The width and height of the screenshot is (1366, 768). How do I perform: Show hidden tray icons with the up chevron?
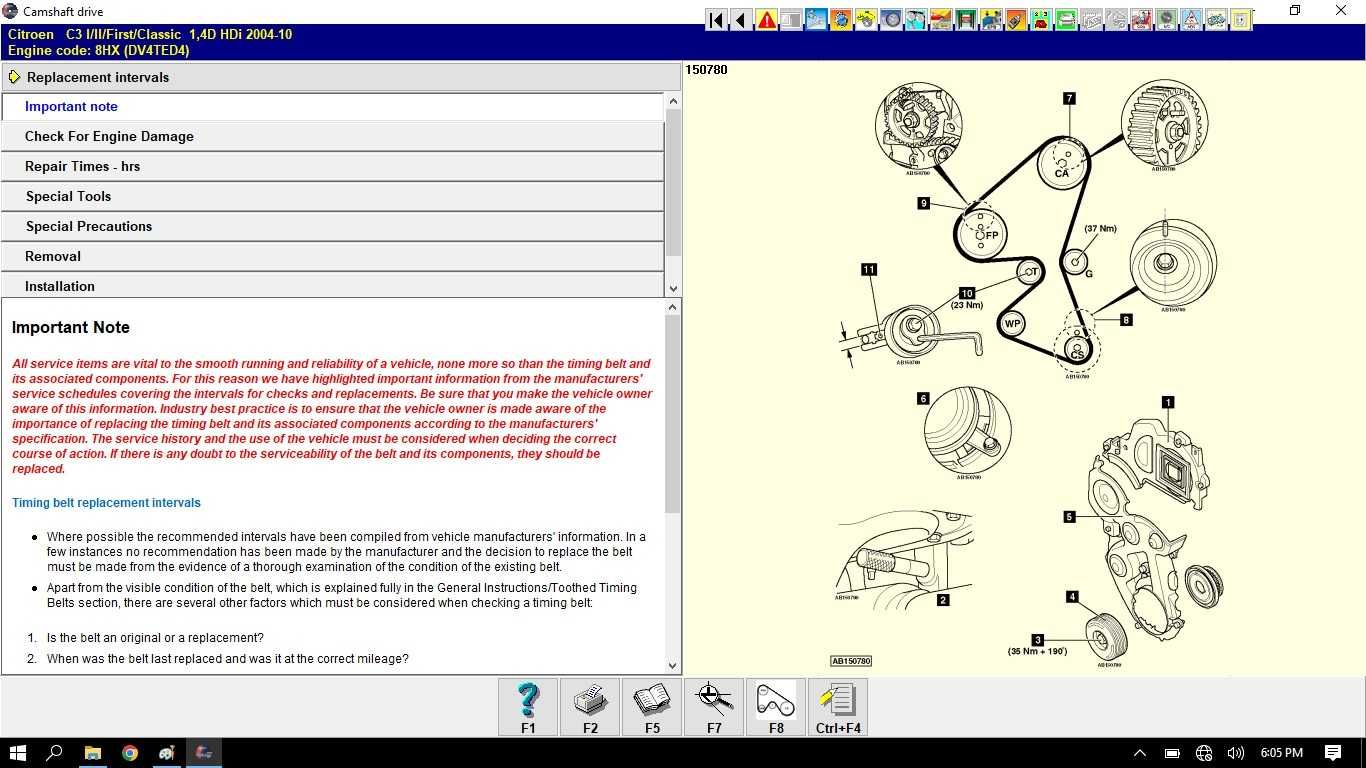(1140, 753)
